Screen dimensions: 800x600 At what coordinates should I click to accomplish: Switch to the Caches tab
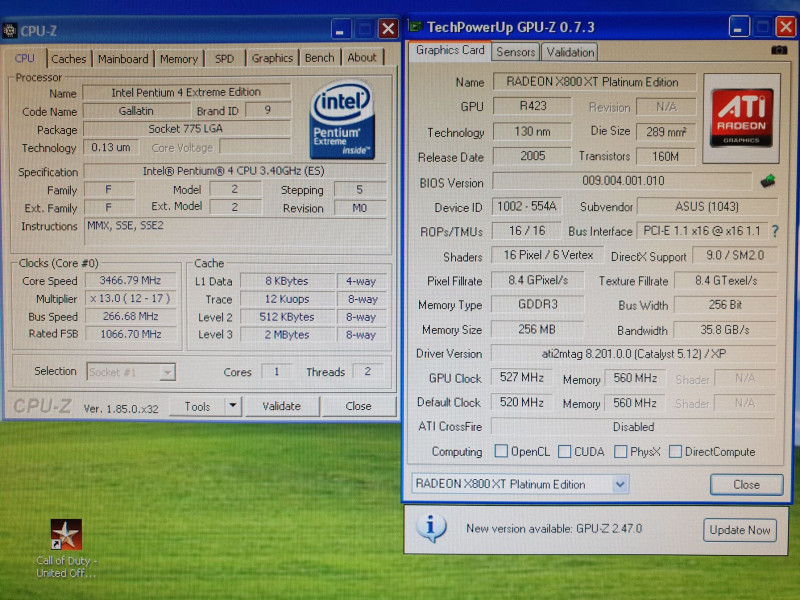click(68, 59)
